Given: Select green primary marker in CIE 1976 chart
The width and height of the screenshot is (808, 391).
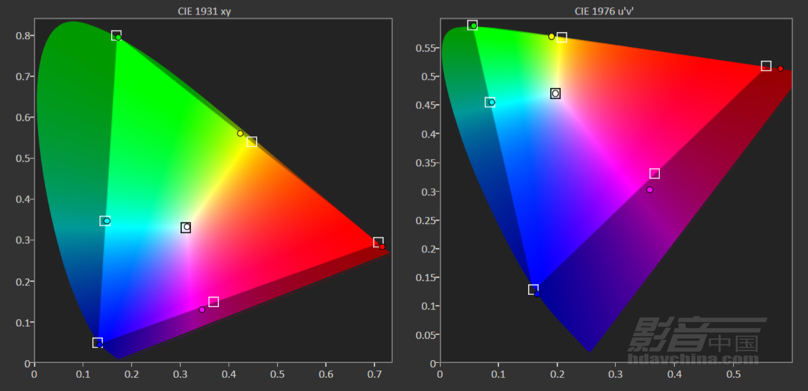Looking at the screenshot, I should point(473,25).
